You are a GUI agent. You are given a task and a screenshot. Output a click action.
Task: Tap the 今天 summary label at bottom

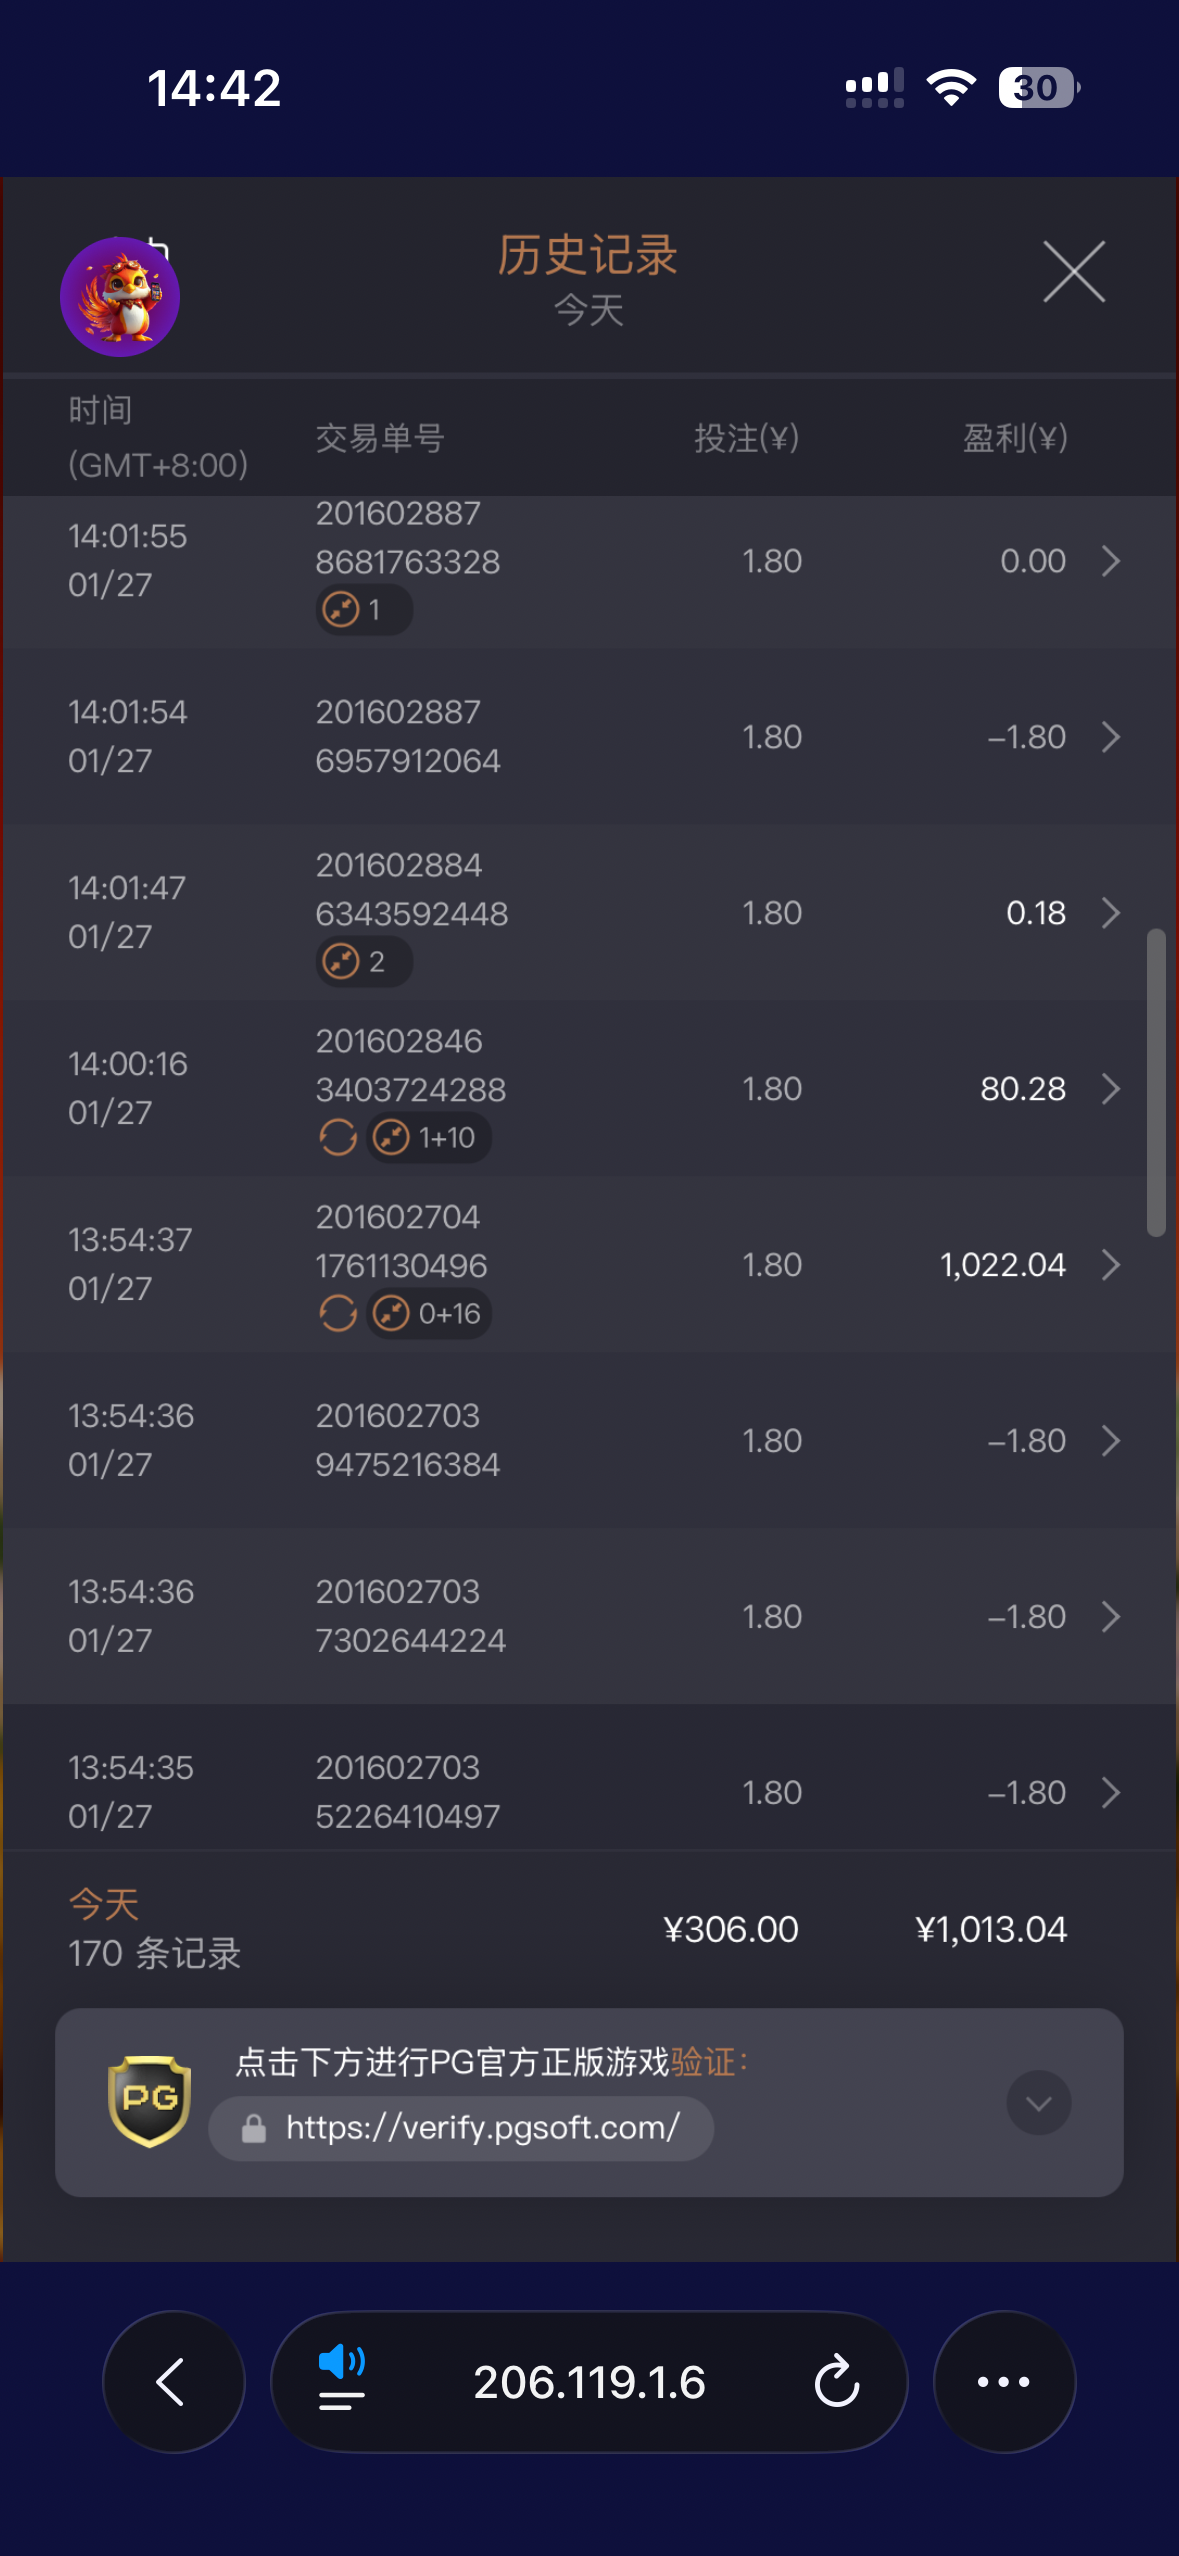click(104, 1904)
